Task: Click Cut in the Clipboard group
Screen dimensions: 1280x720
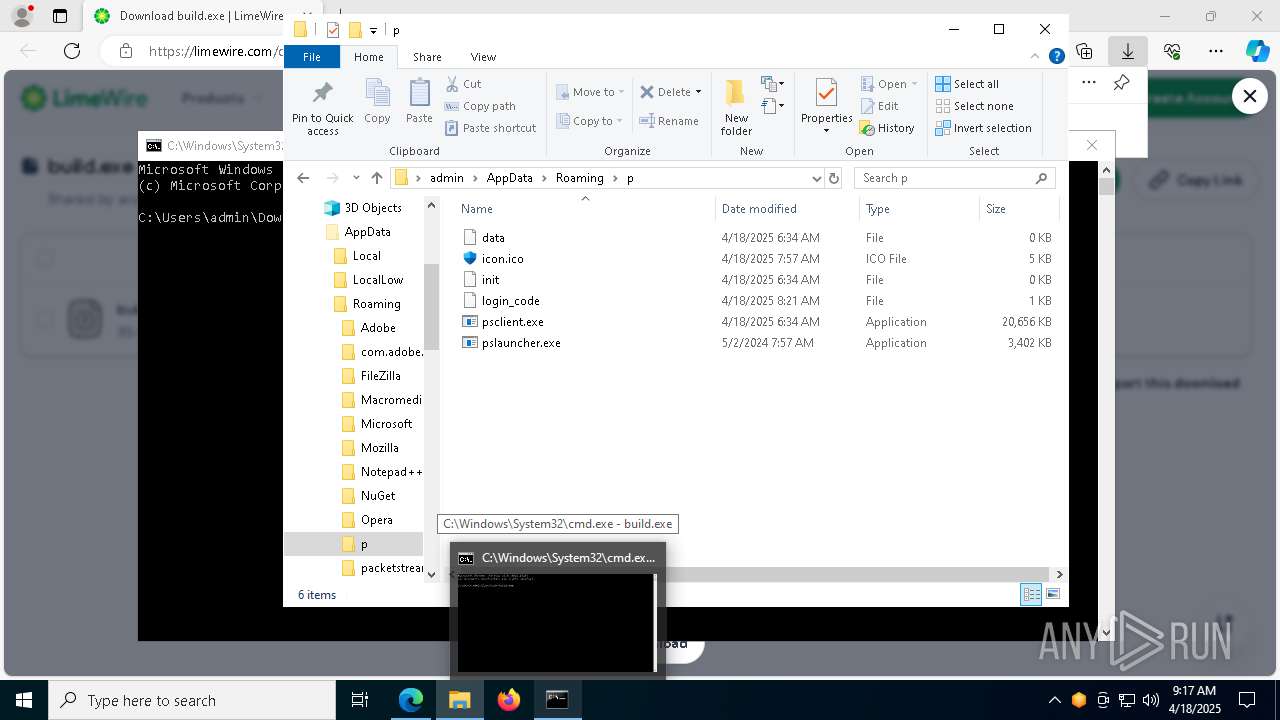Action: [x=463, y=84]
